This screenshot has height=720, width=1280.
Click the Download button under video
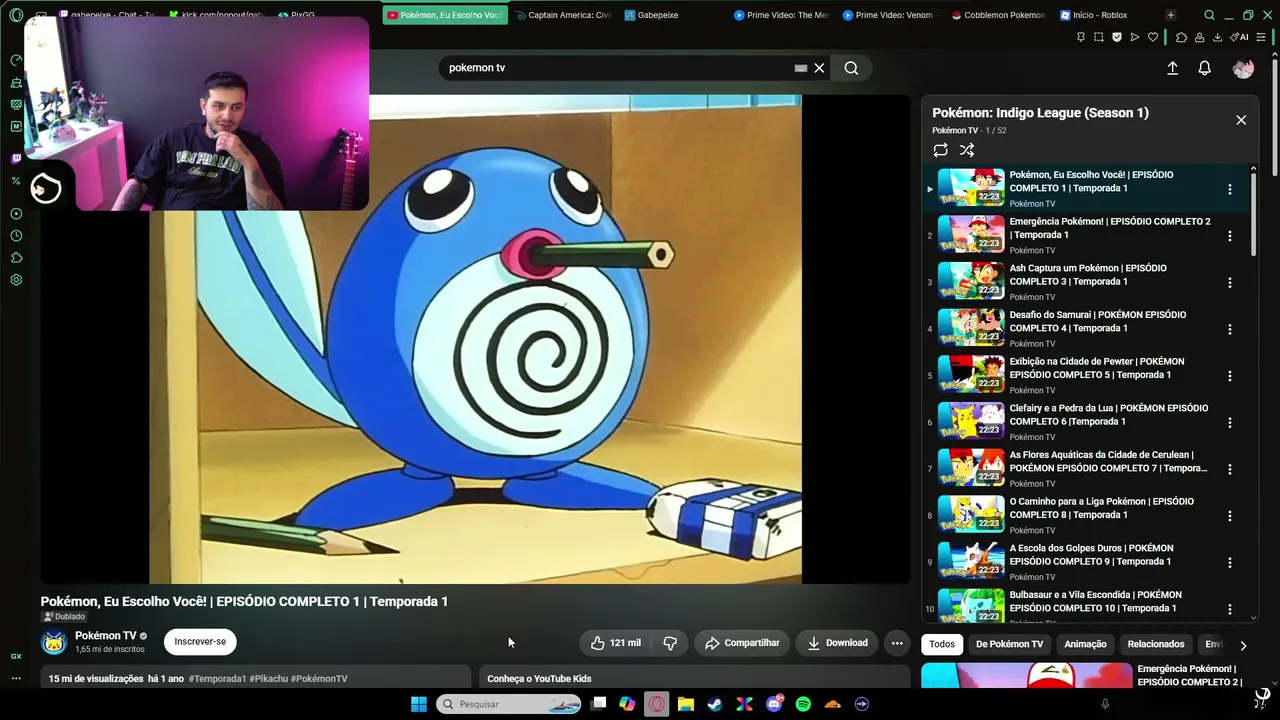coord(837,643)
